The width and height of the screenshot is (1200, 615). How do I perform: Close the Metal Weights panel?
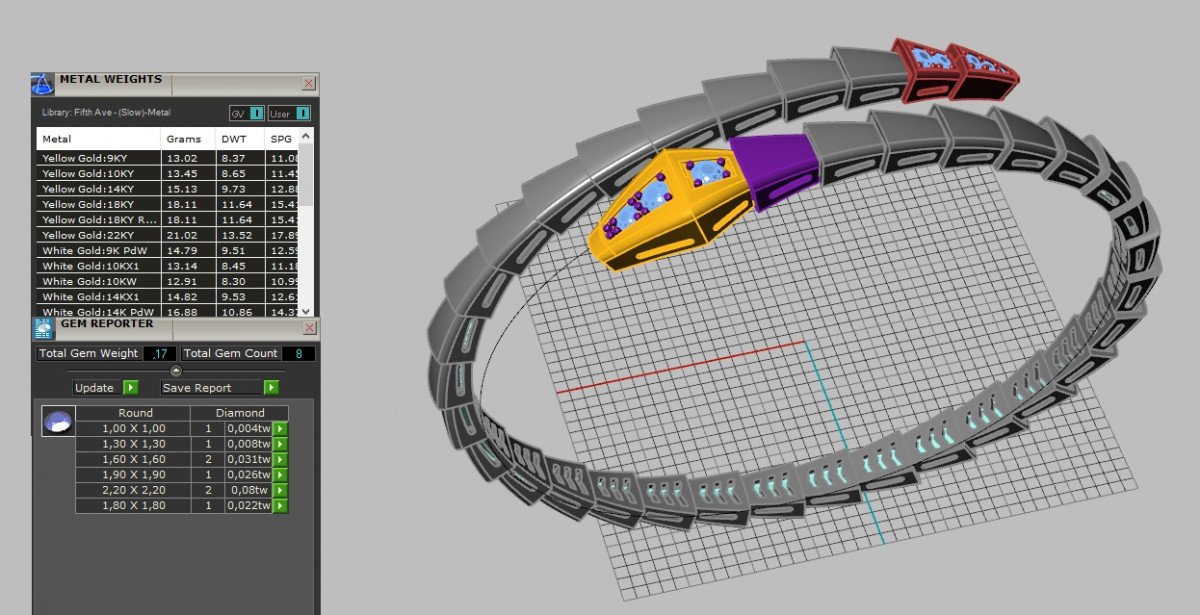coord(308,84)
